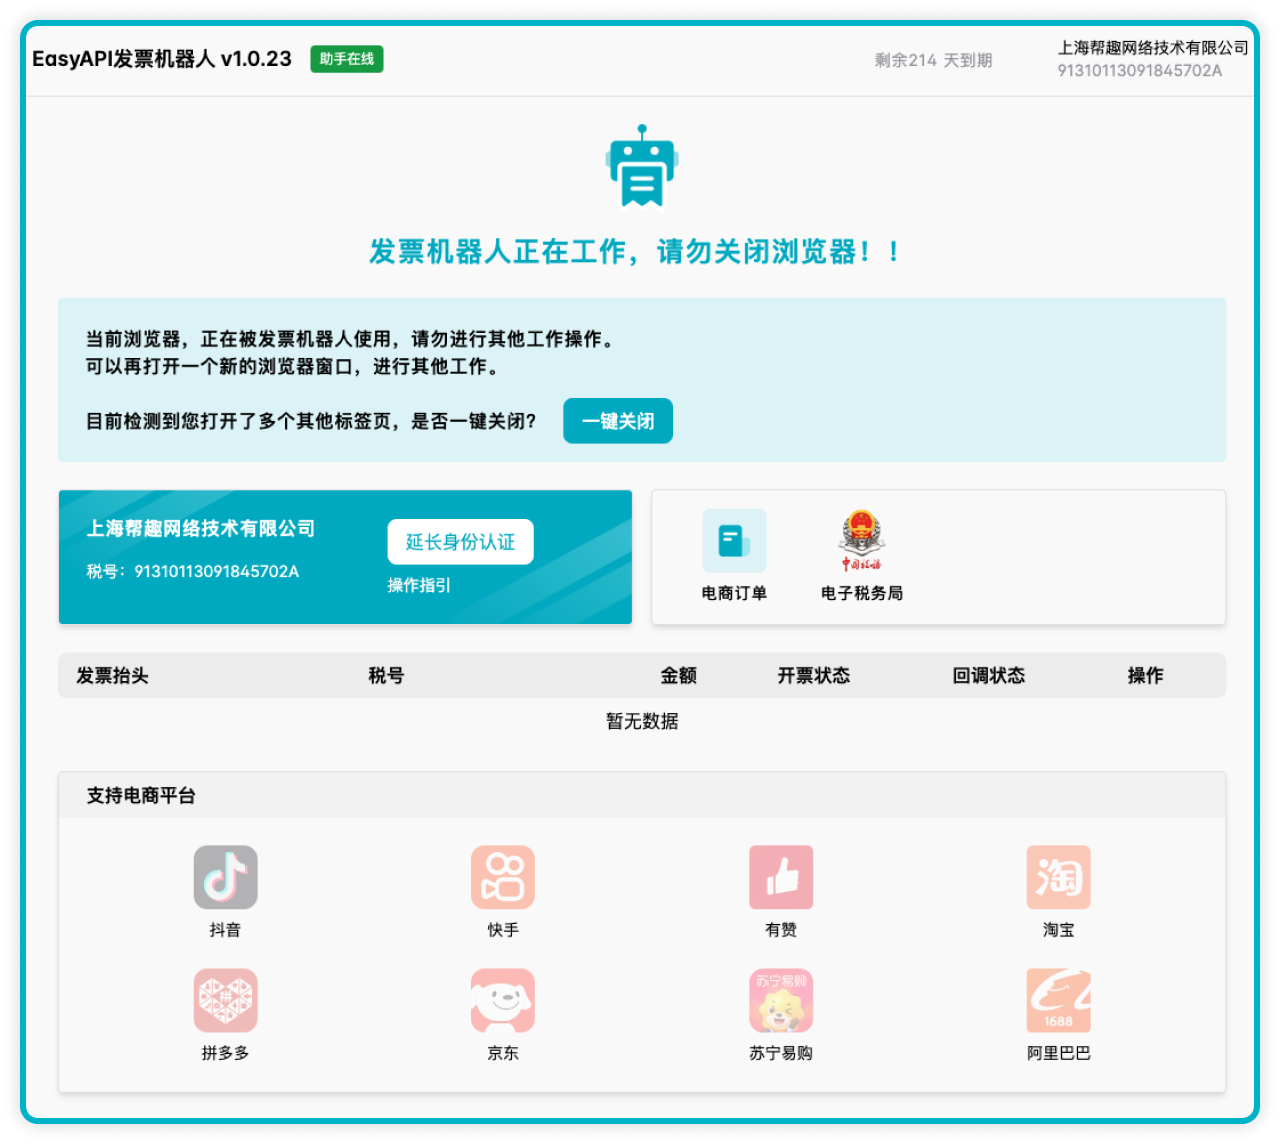
Task: Open the 电商订单 orders icon
Action: click(x=734, y=541)
